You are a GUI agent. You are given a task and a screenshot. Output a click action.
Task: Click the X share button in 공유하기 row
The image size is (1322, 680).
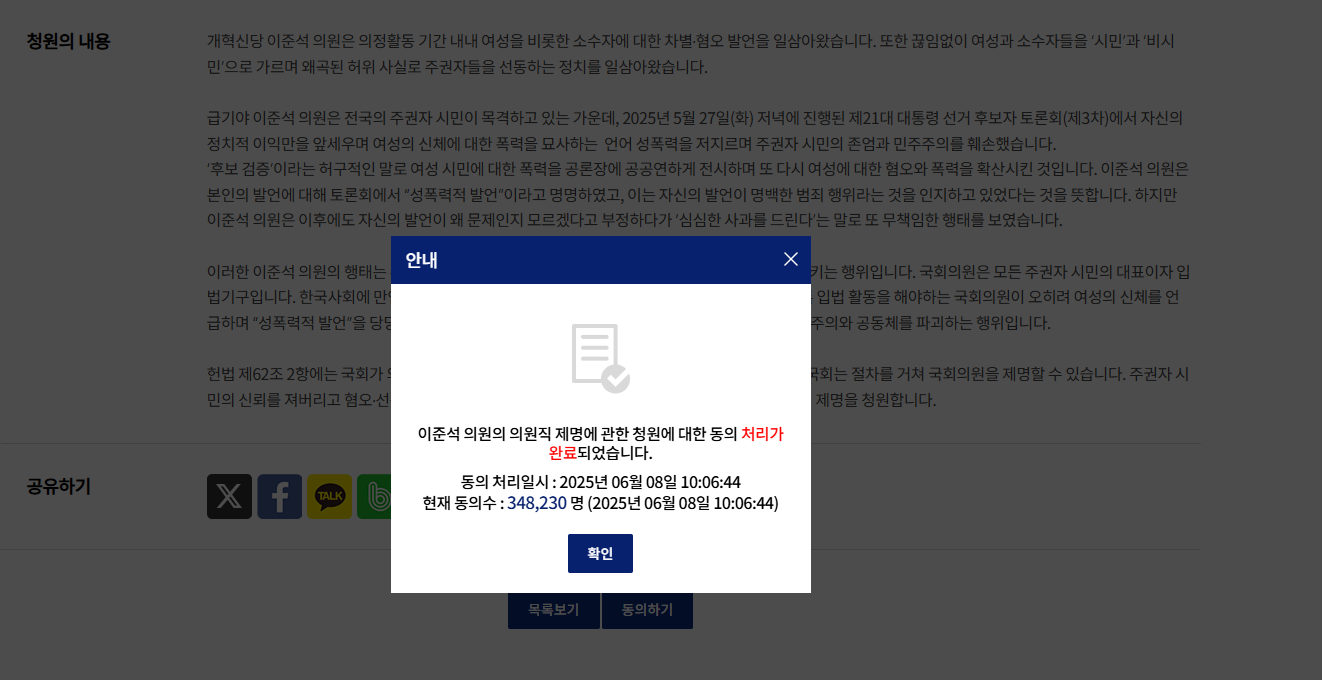pyautogui.click(x=229, y=496)
